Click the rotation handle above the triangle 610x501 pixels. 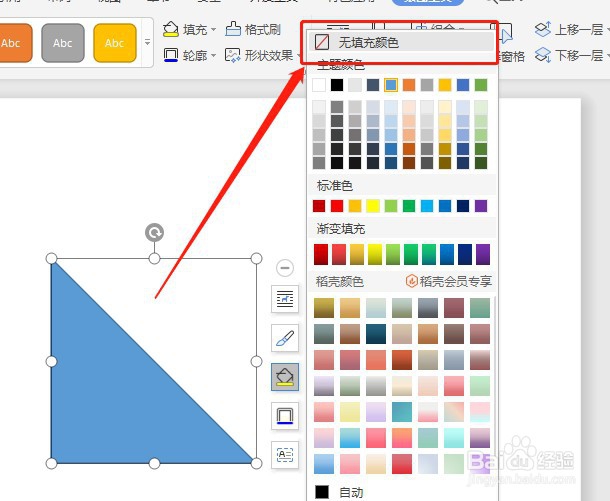154,233
